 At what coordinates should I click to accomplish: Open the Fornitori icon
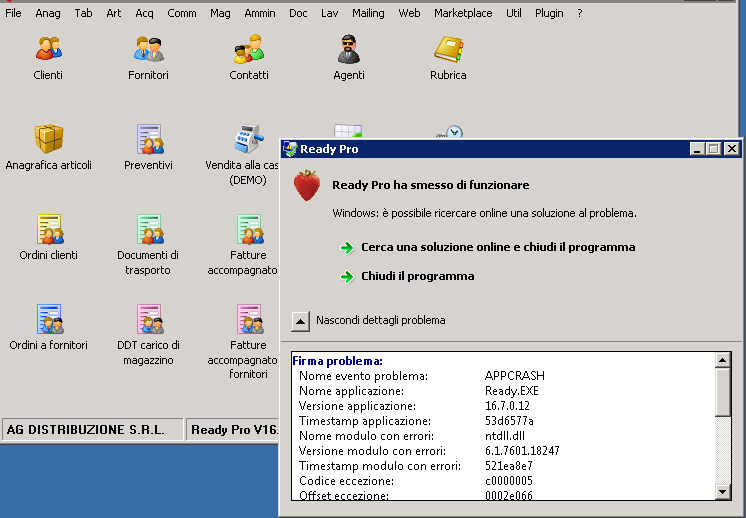(148, 48)
